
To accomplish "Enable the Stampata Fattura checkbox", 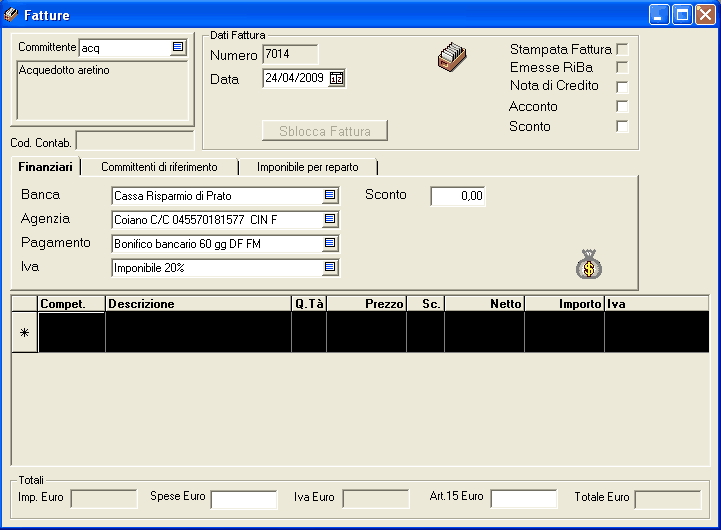I will coord(622,49).
